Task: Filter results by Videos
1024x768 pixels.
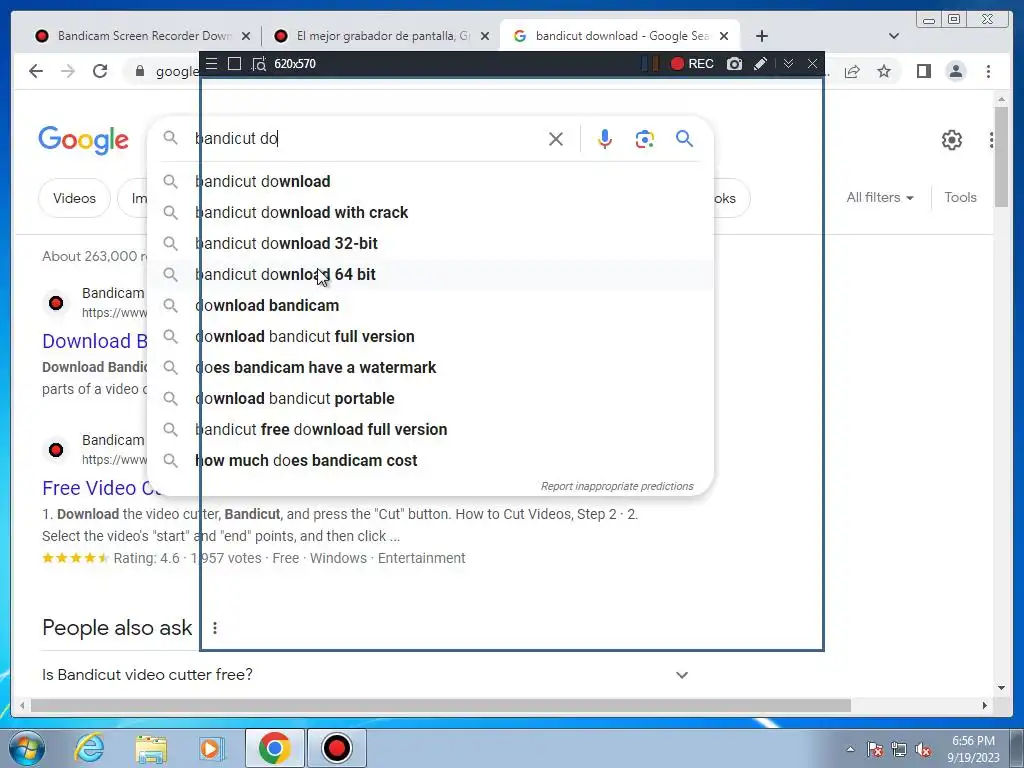Action: click(74, 198)
